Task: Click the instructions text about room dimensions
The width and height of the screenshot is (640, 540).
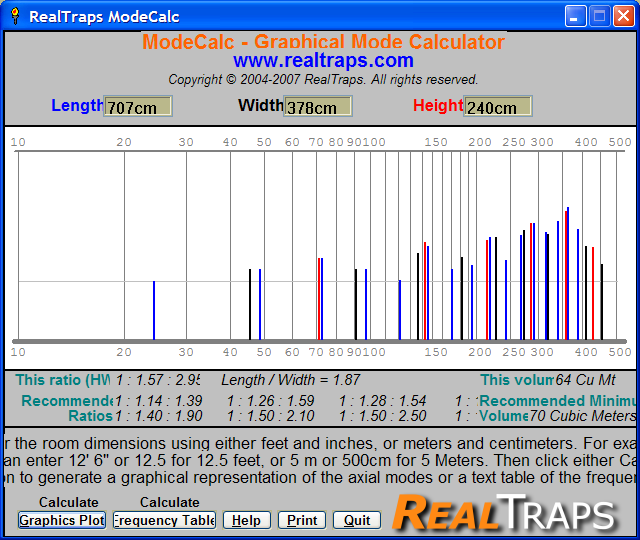Action: [x=320, y=460]
